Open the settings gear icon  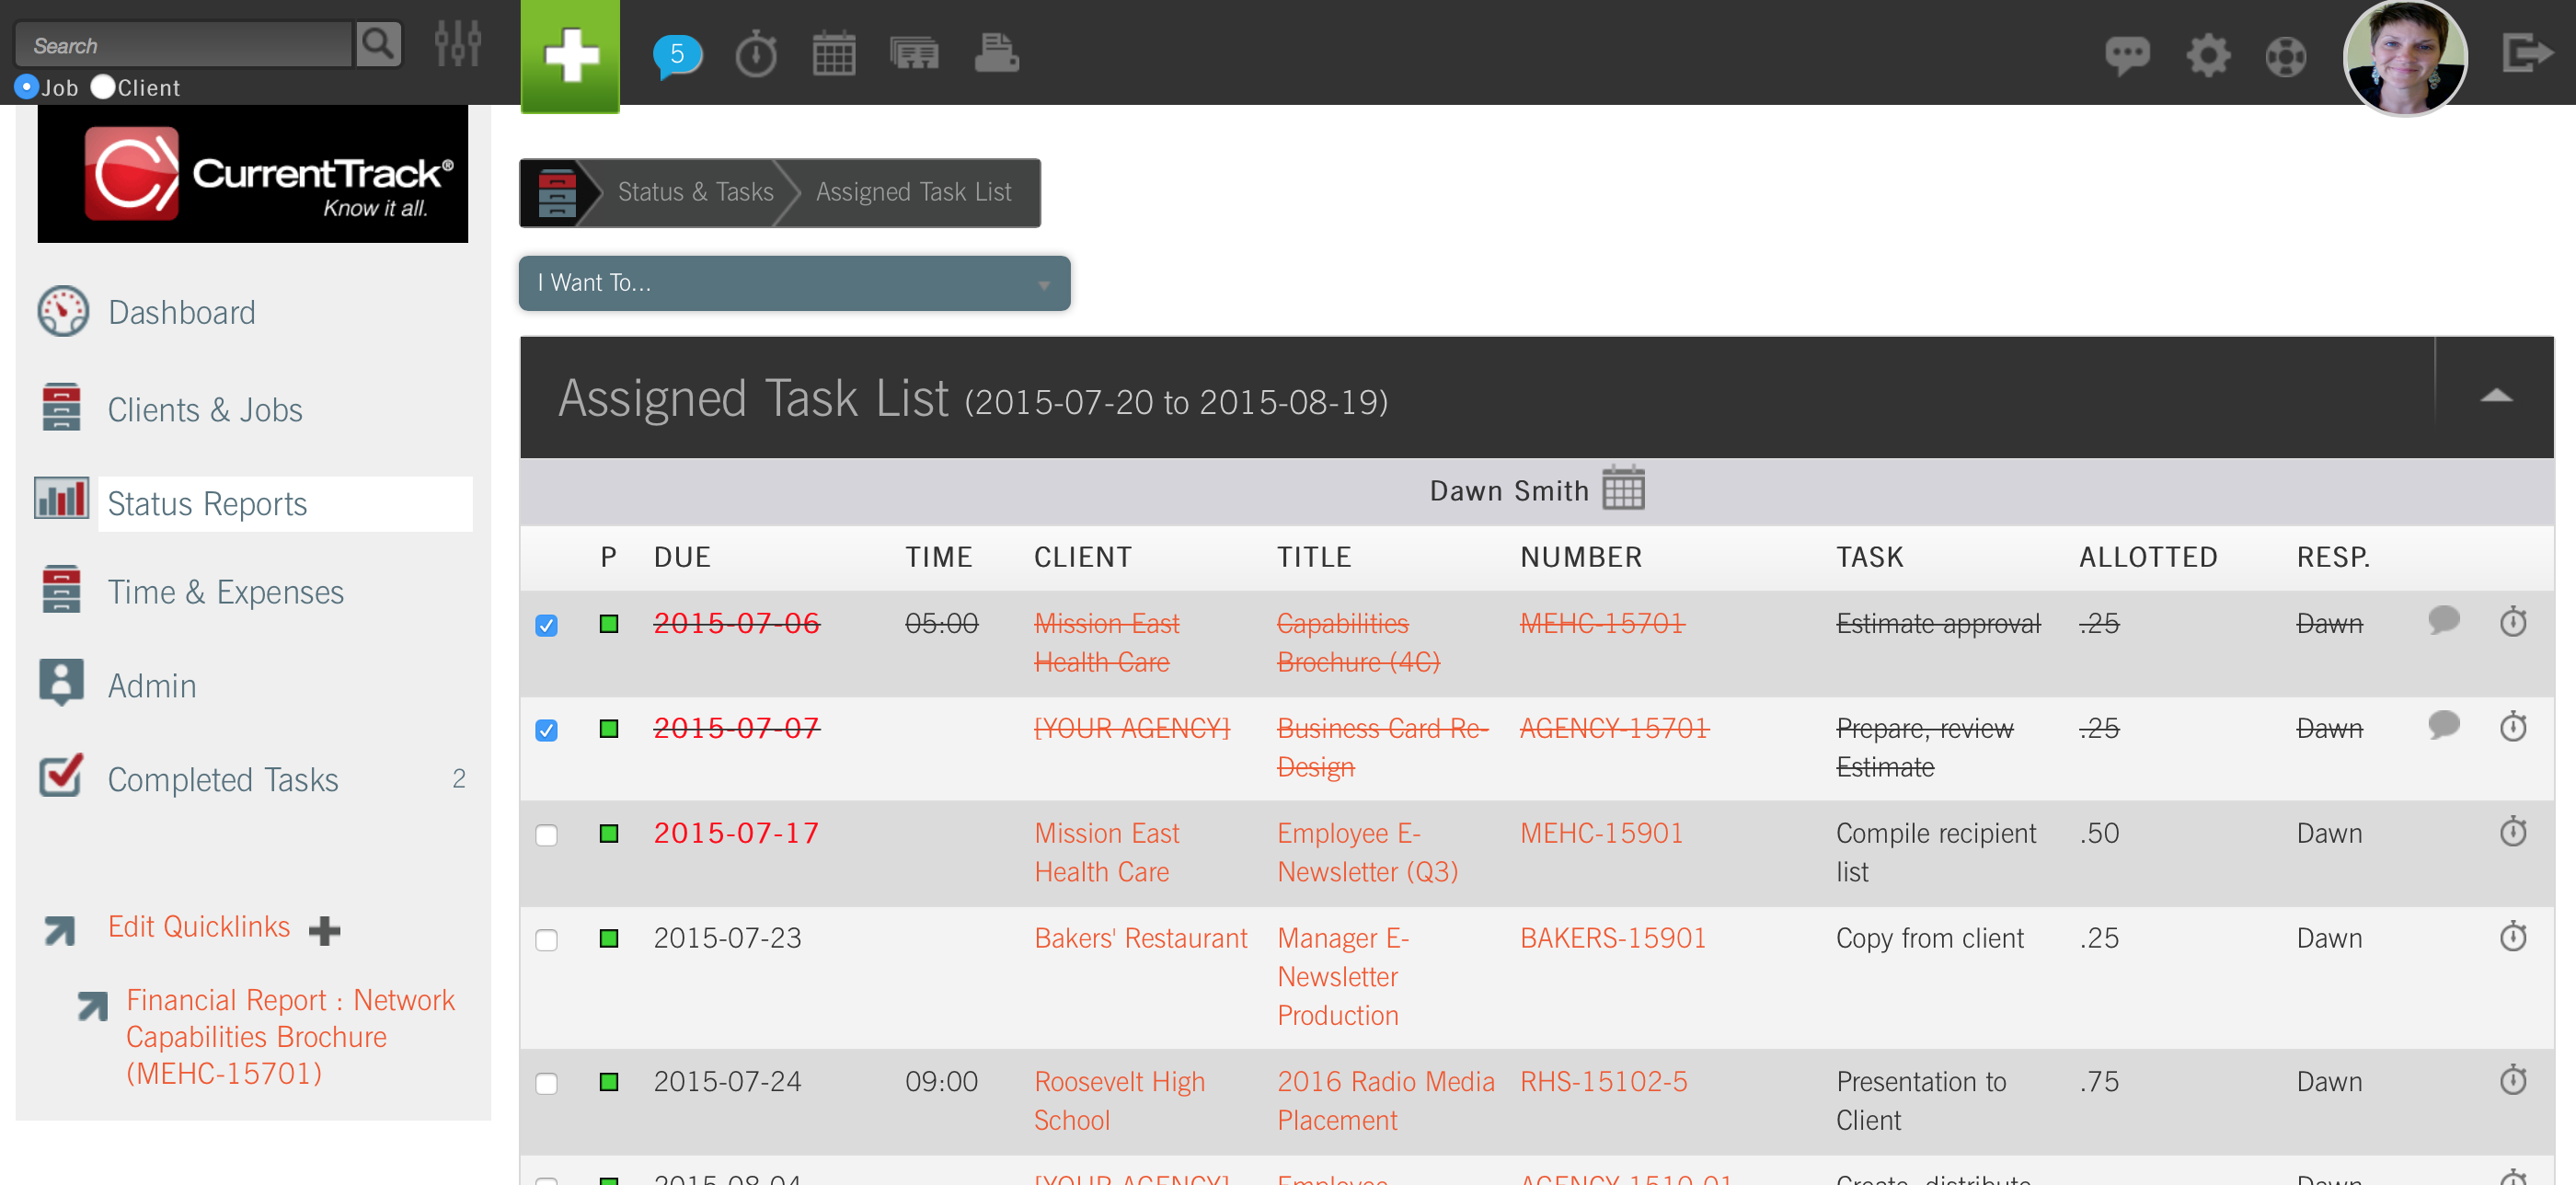pyautogui.click(x=2208, y=55)
